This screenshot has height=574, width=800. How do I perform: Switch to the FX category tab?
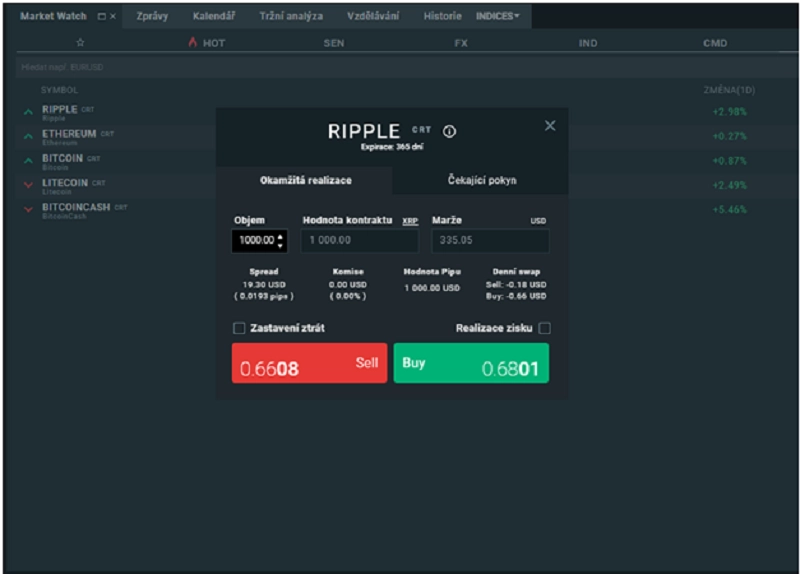click(461, 43)
